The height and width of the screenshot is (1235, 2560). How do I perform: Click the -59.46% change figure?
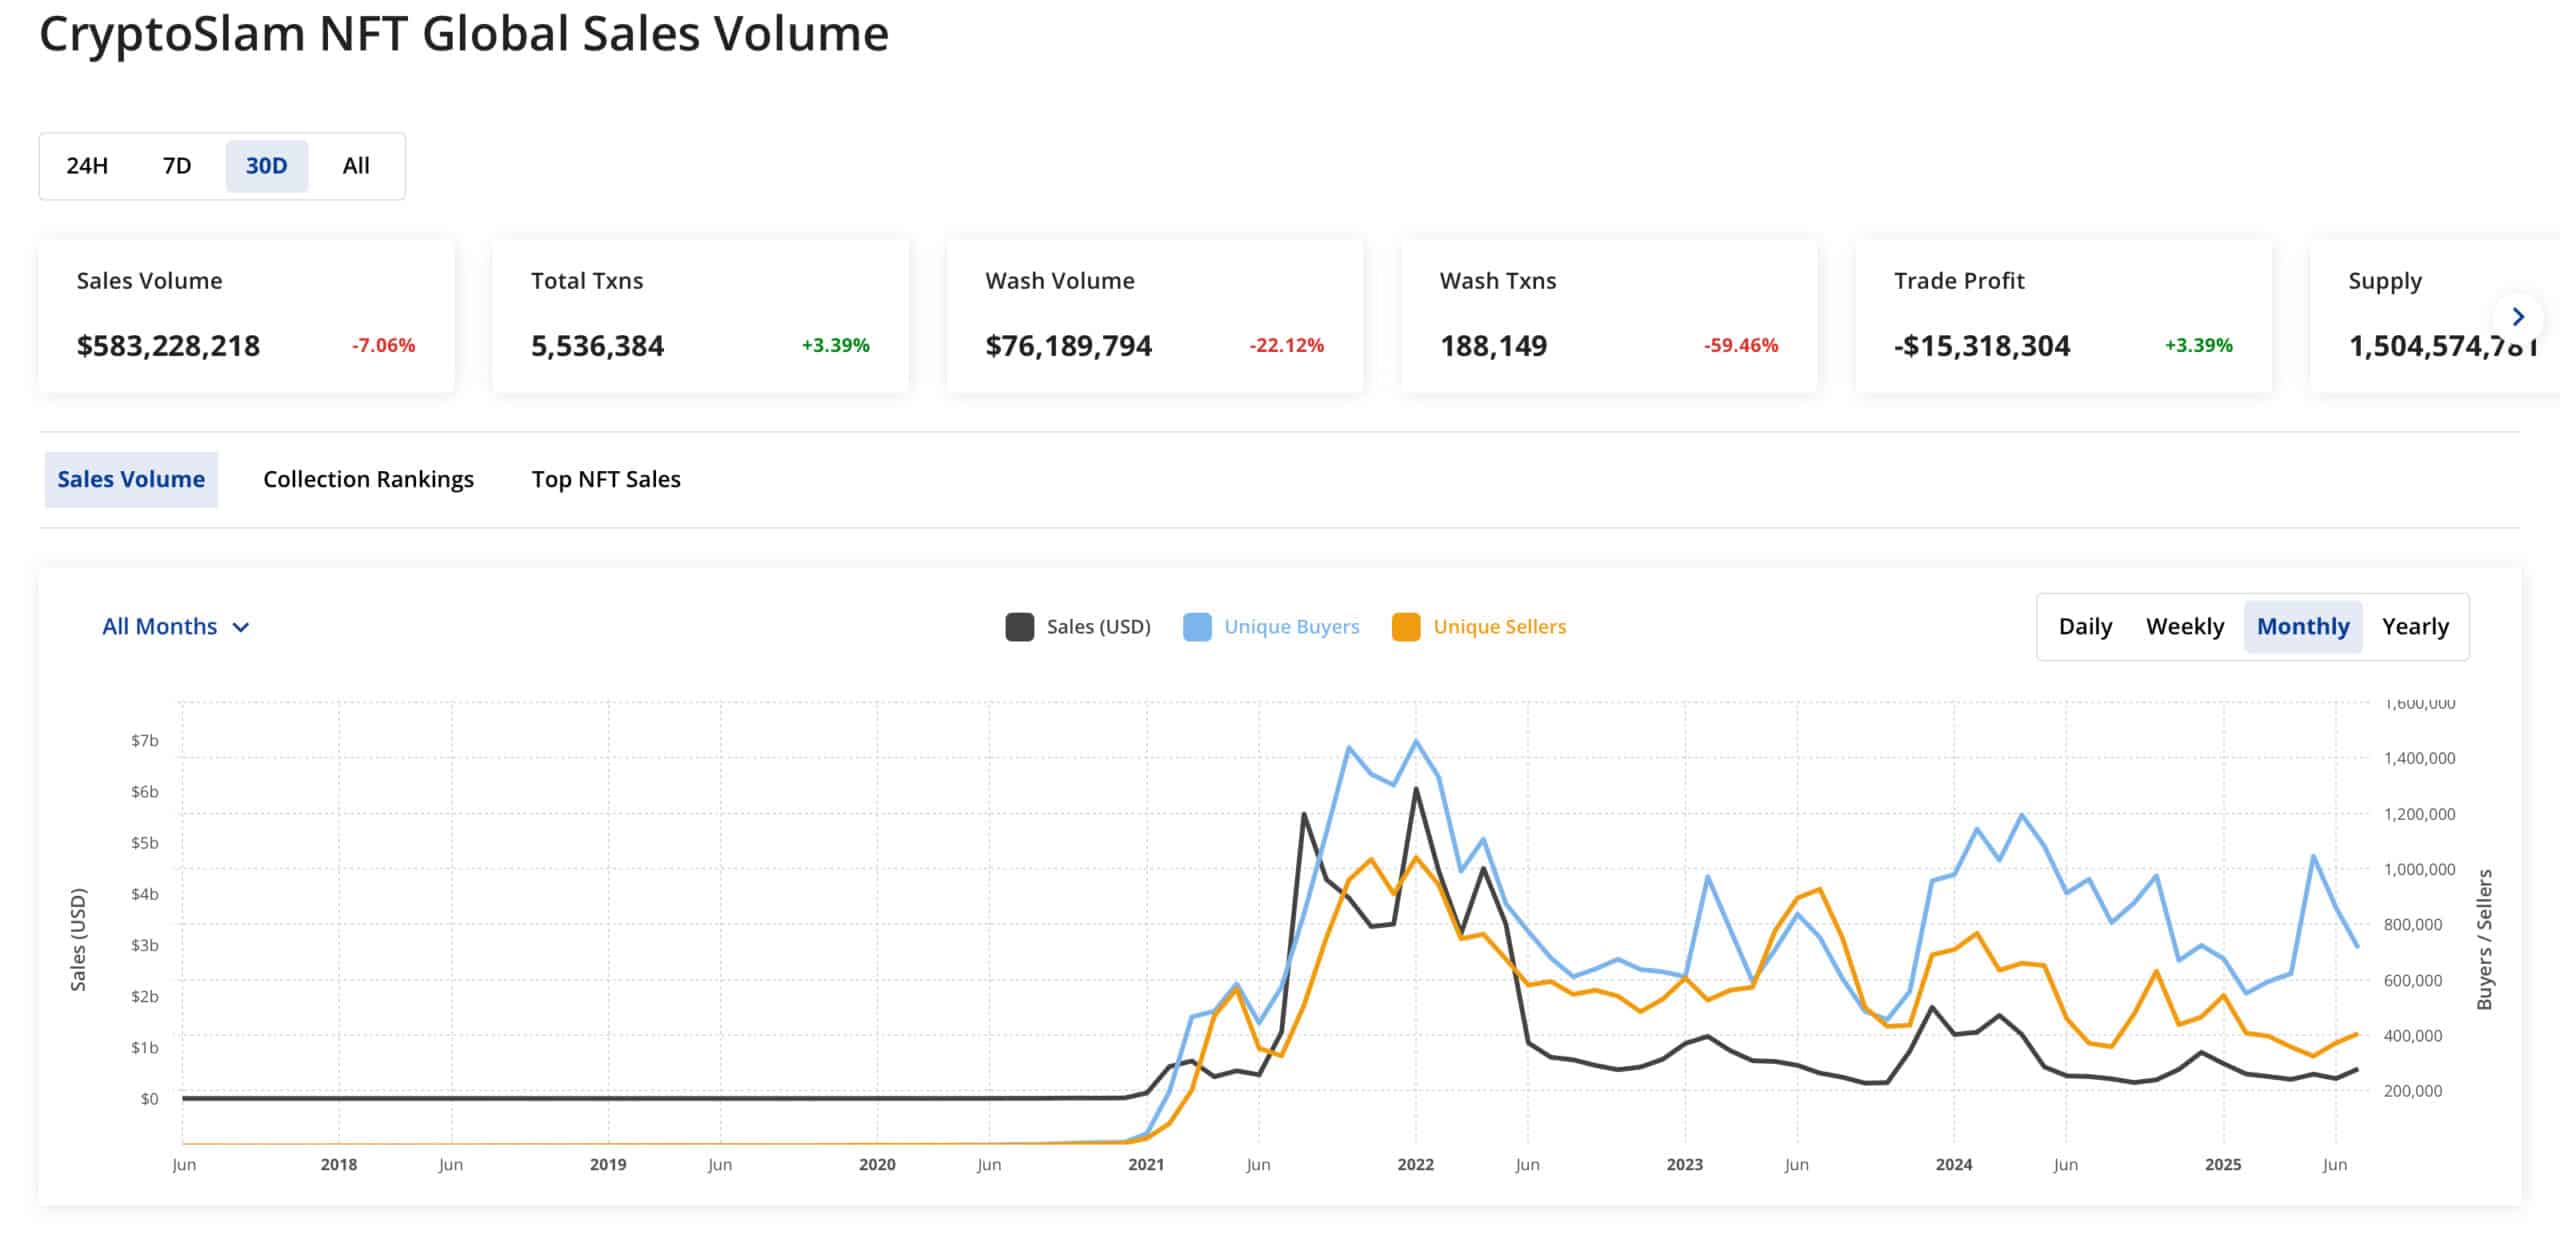[x=1741, y=345]
